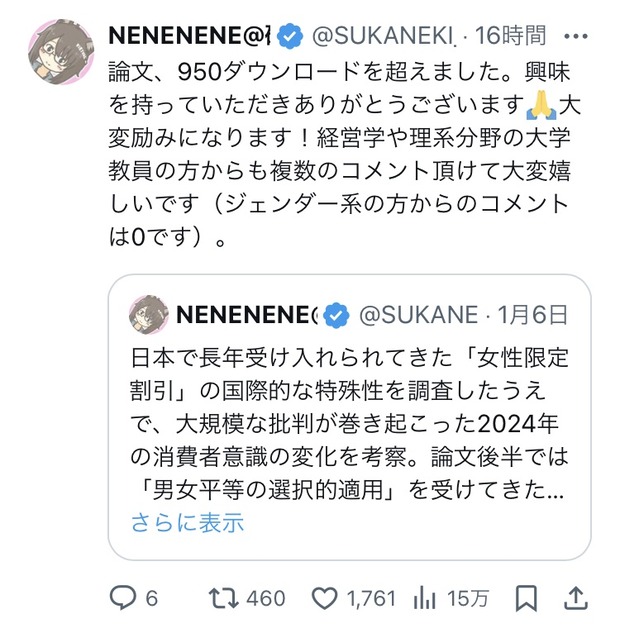Open the quoted tweet avatar

click(149, 315)
